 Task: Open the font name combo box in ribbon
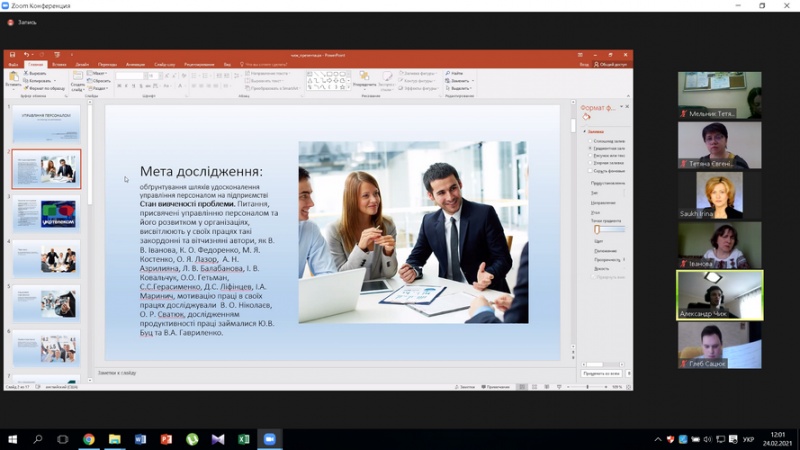[131, 76]
